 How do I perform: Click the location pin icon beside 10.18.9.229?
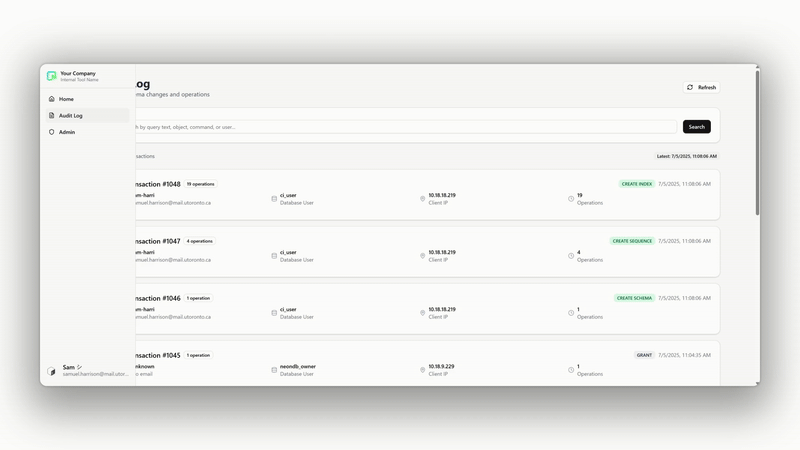pos(422,370)
